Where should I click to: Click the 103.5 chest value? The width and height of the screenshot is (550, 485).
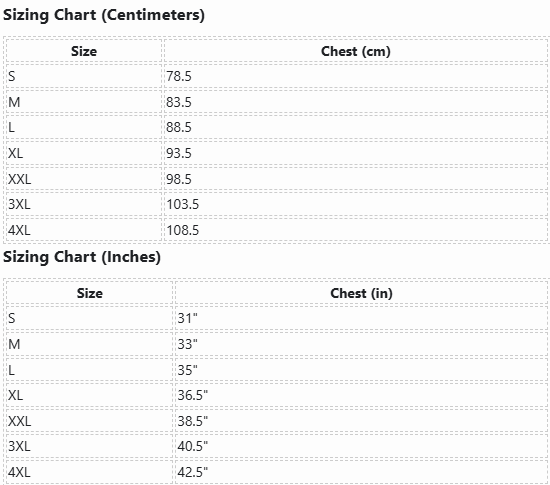pyautogui.click(x=356, y=204)
